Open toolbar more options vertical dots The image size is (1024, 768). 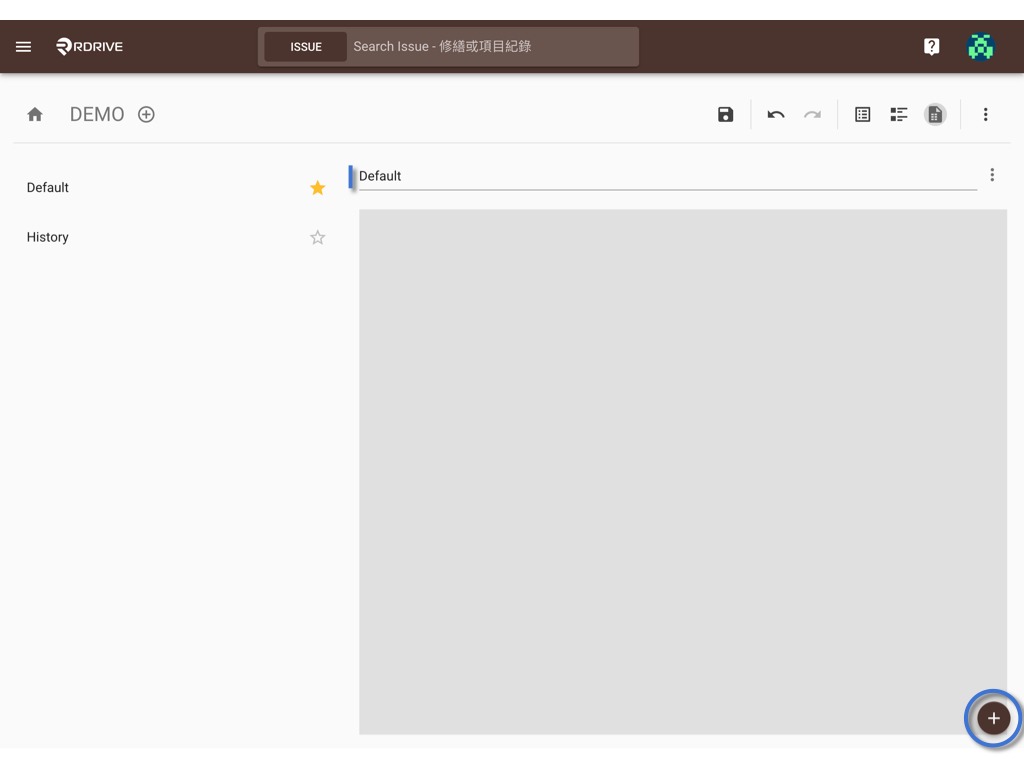click(x=985, y=114)
